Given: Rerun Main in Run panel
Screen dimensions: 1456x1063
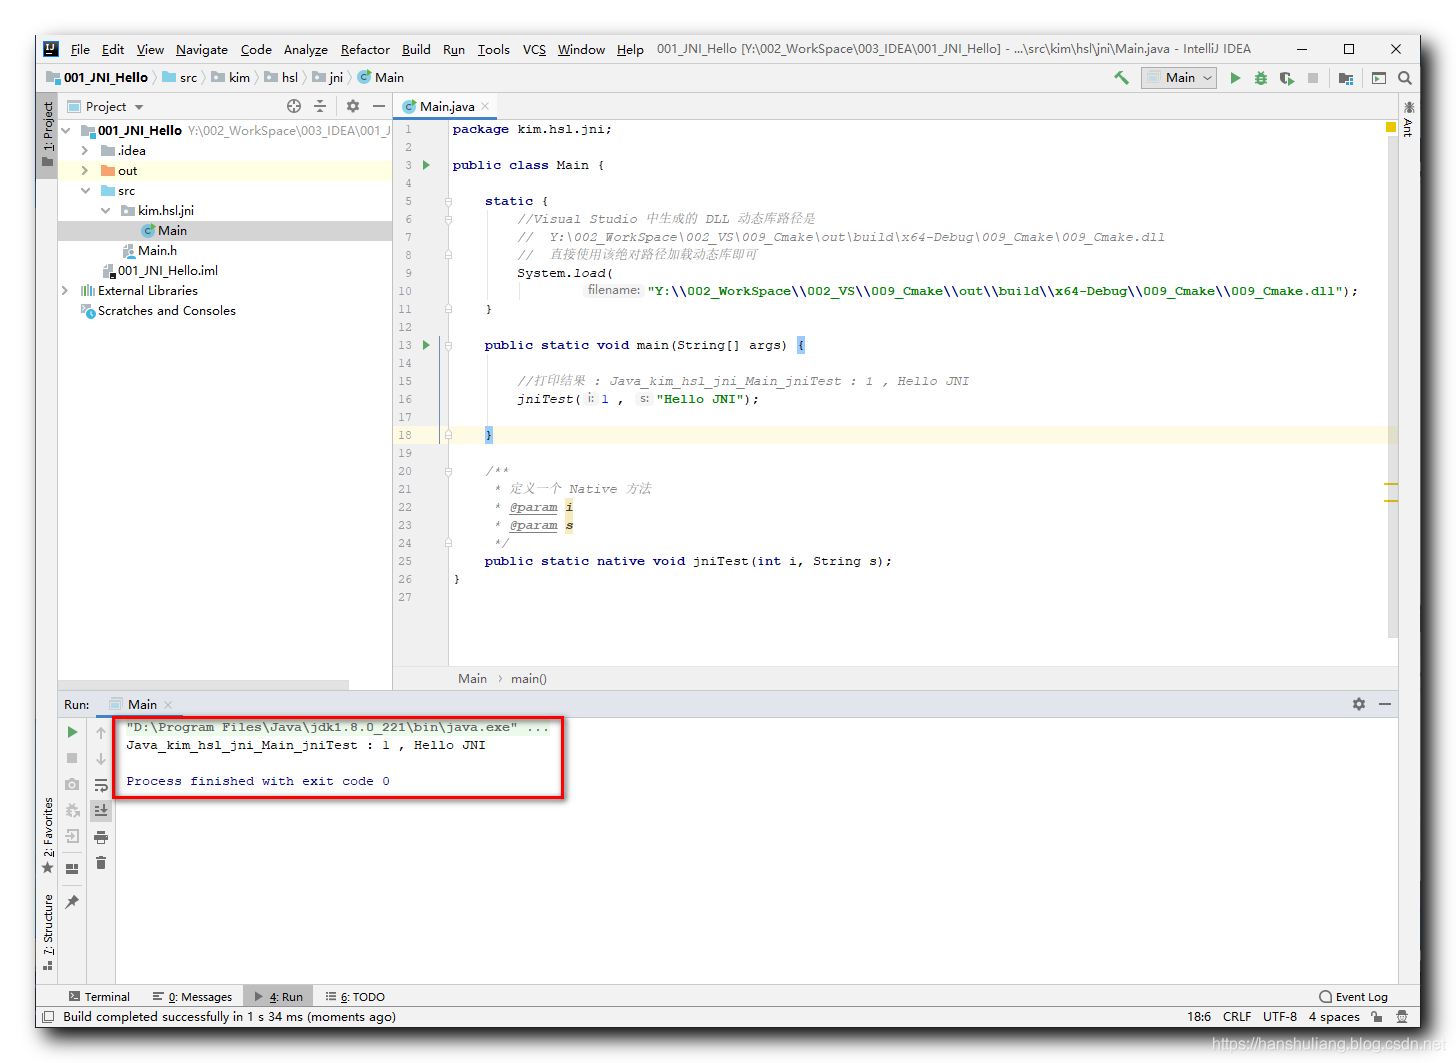Looking at the screenshot, I should [72, 732].
